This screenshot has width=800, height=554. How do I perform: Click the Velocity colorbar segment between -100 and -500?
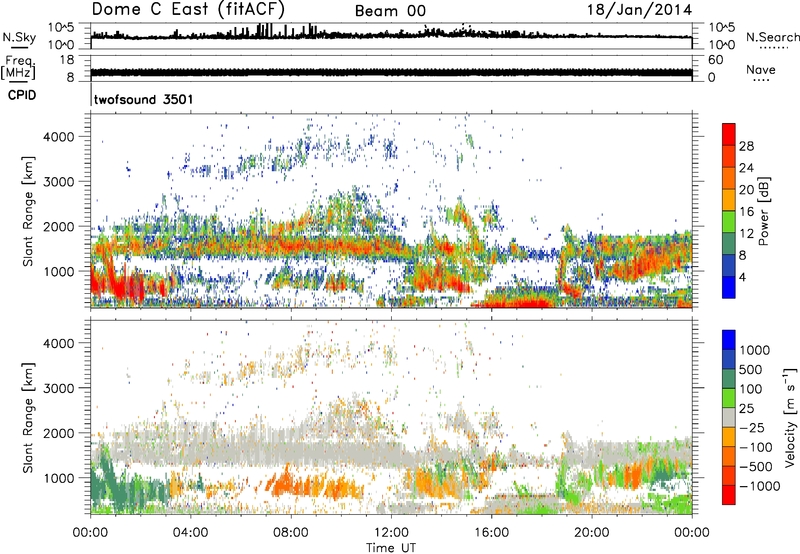pyautogui.click(x=729, y=456)
